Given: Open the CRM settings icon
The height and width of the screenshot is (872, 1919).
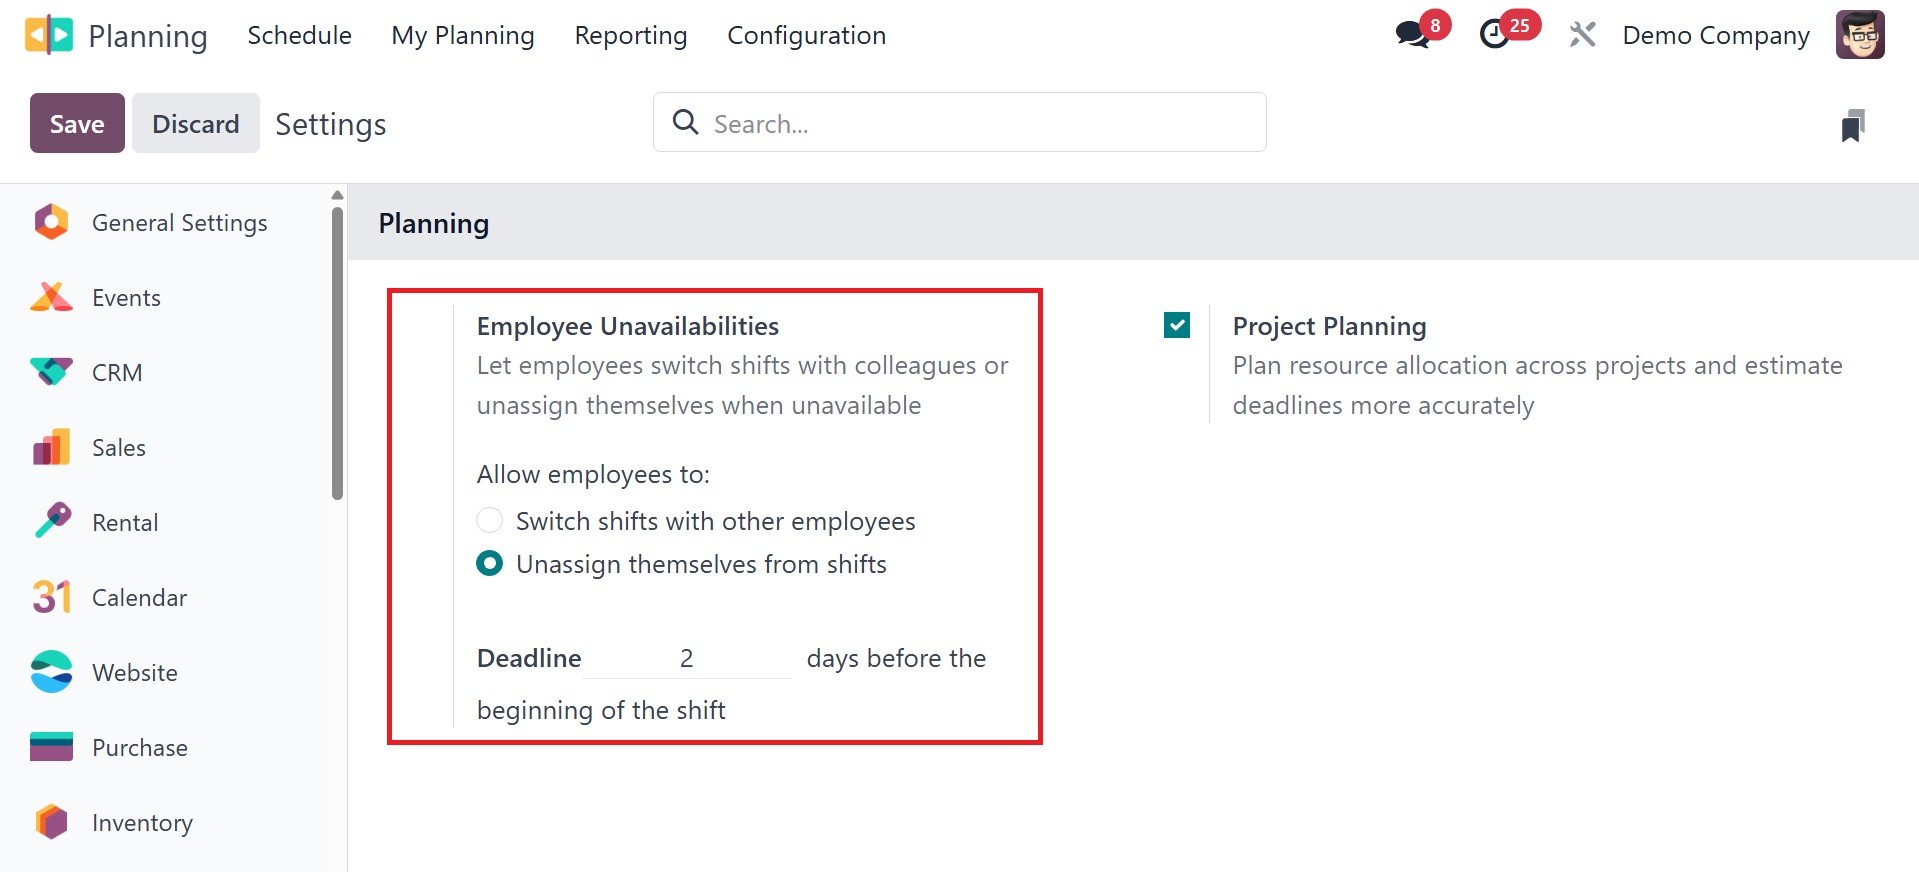Looking at the screenshot, I should click(x=51, y=372).
